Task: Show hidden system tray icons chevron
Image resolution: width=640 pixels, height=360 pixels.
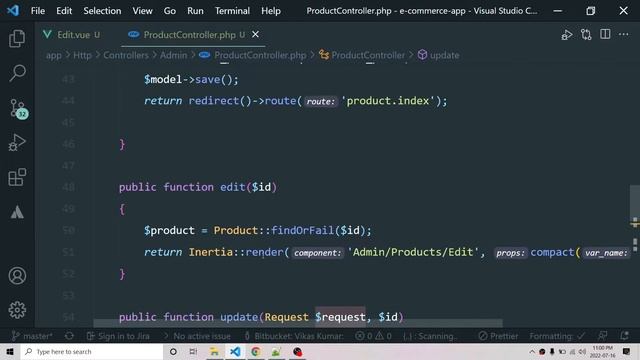Action: point(532,351)
